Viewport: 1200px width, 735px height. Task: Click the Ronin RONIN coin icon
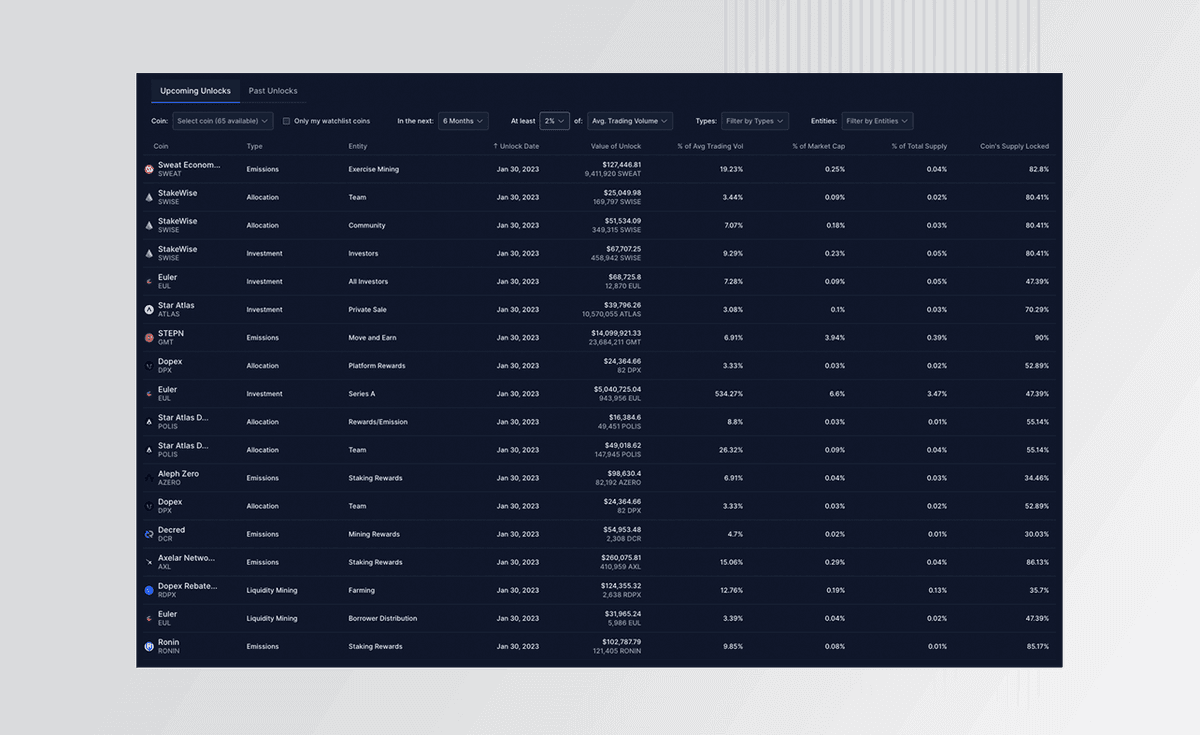click(149, 645)
